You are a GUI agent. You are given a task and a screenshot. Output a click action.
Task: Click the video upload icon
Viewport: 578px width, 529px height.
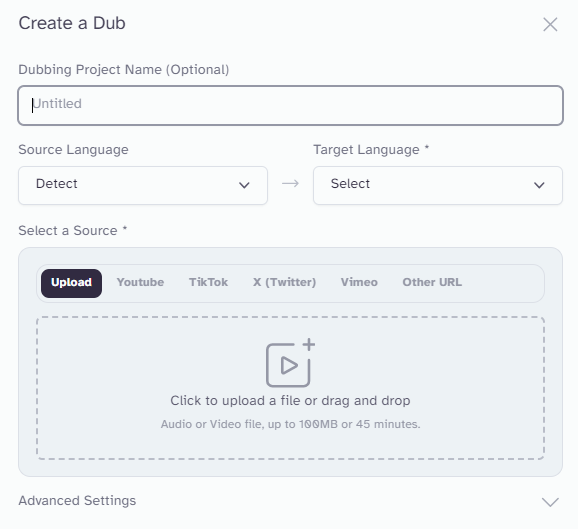pyautogui.click(x=290, y=363)
